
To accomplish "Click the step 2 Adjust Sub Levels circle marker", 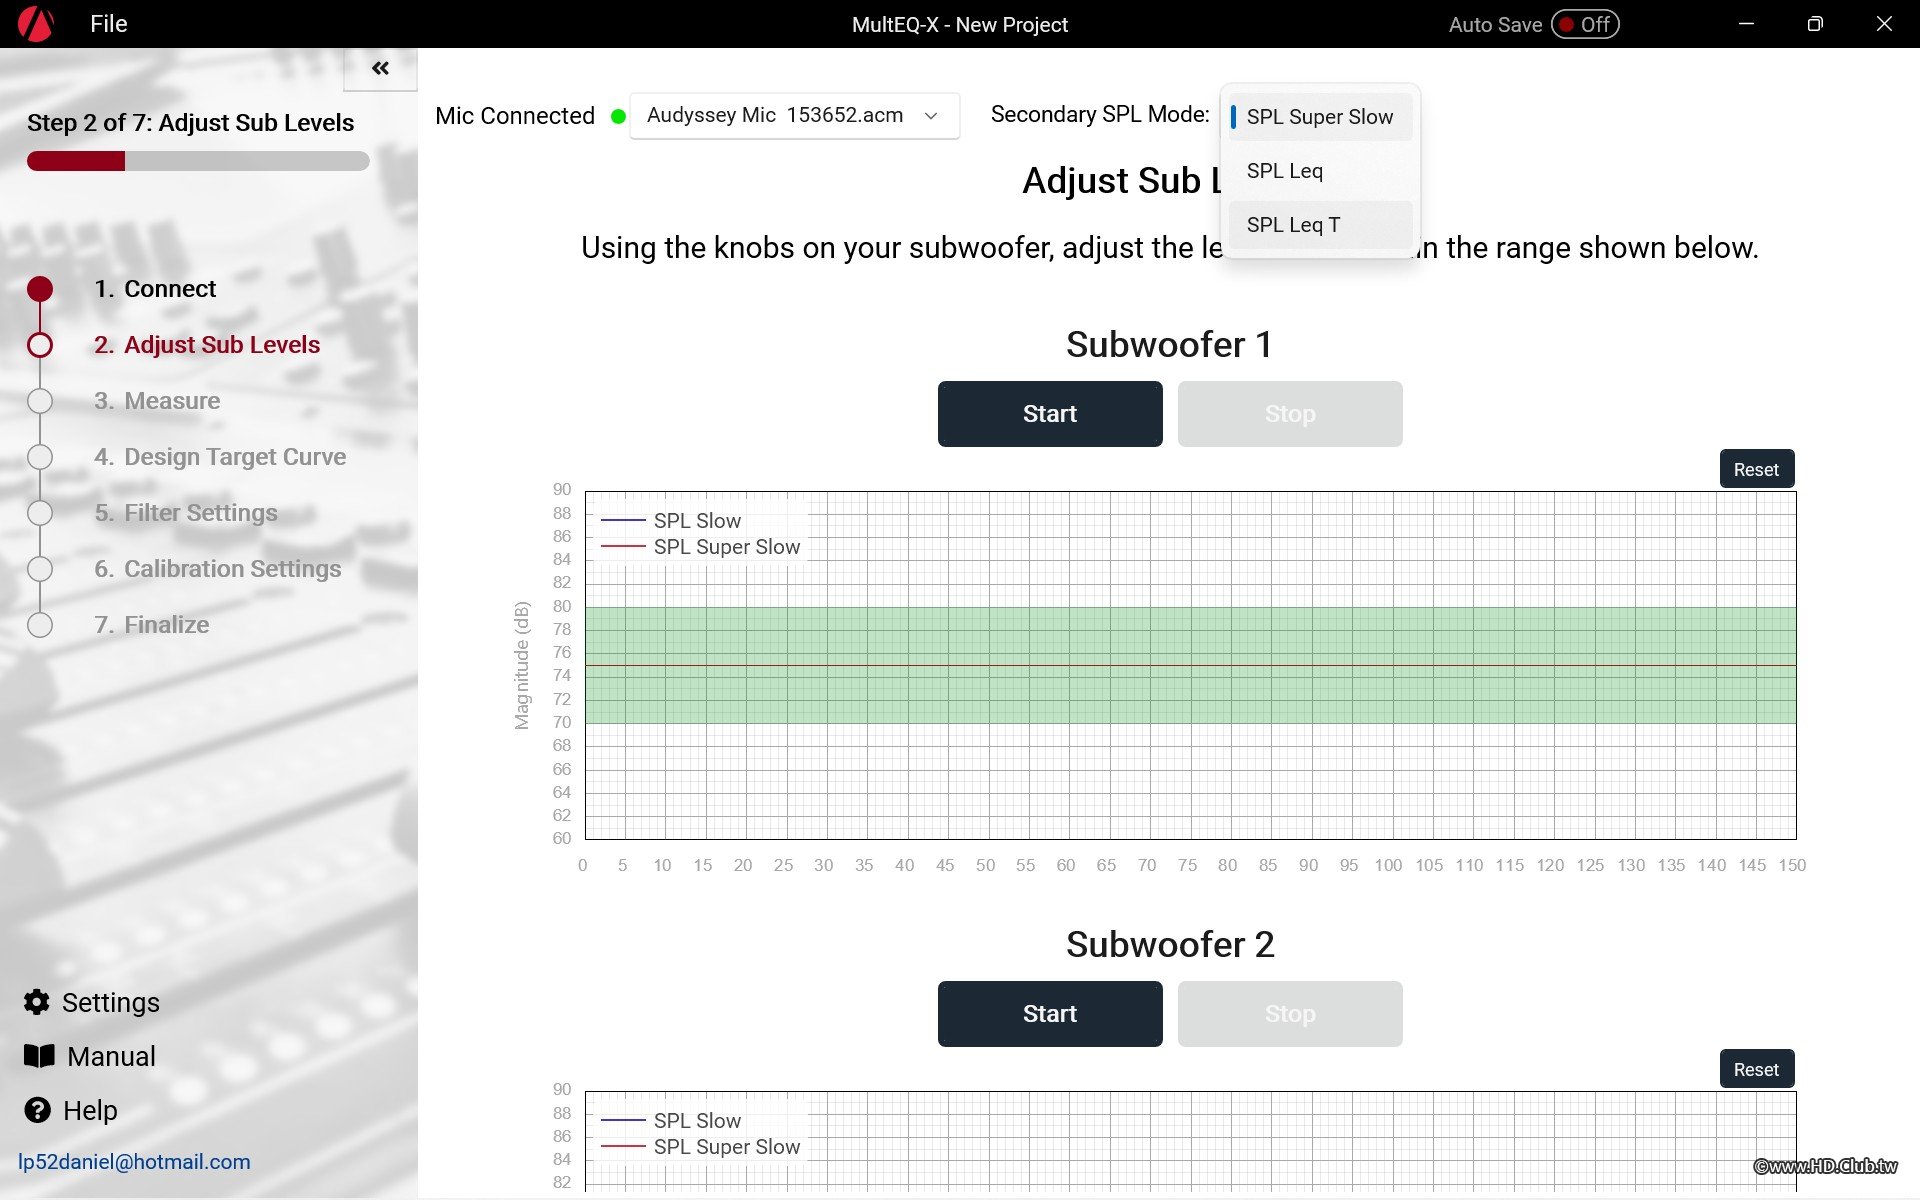I will click(x=40, y=345).
